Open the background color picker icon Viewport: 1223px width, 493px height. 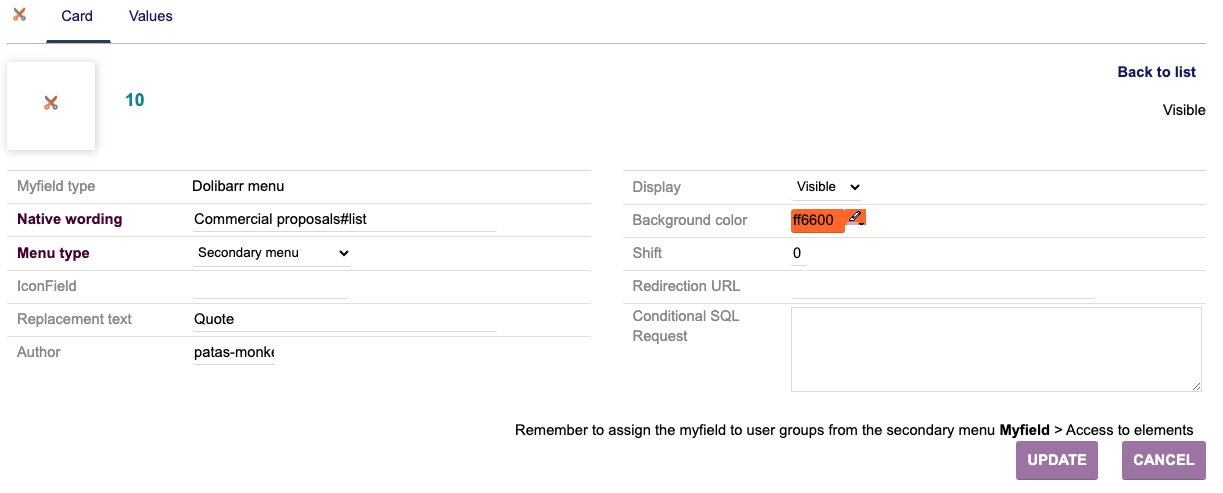click(x=856, y=217)
